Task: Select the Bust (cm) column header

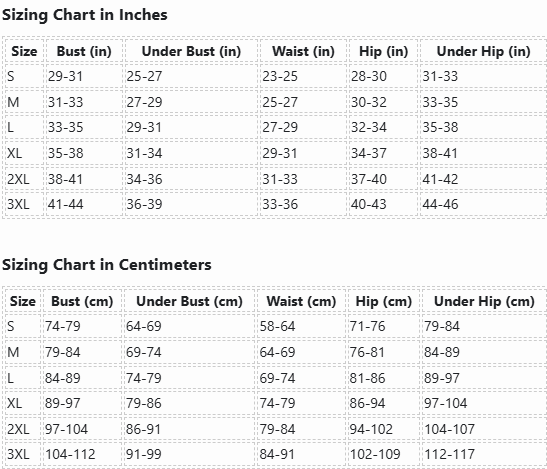Action: click(82, 301)
